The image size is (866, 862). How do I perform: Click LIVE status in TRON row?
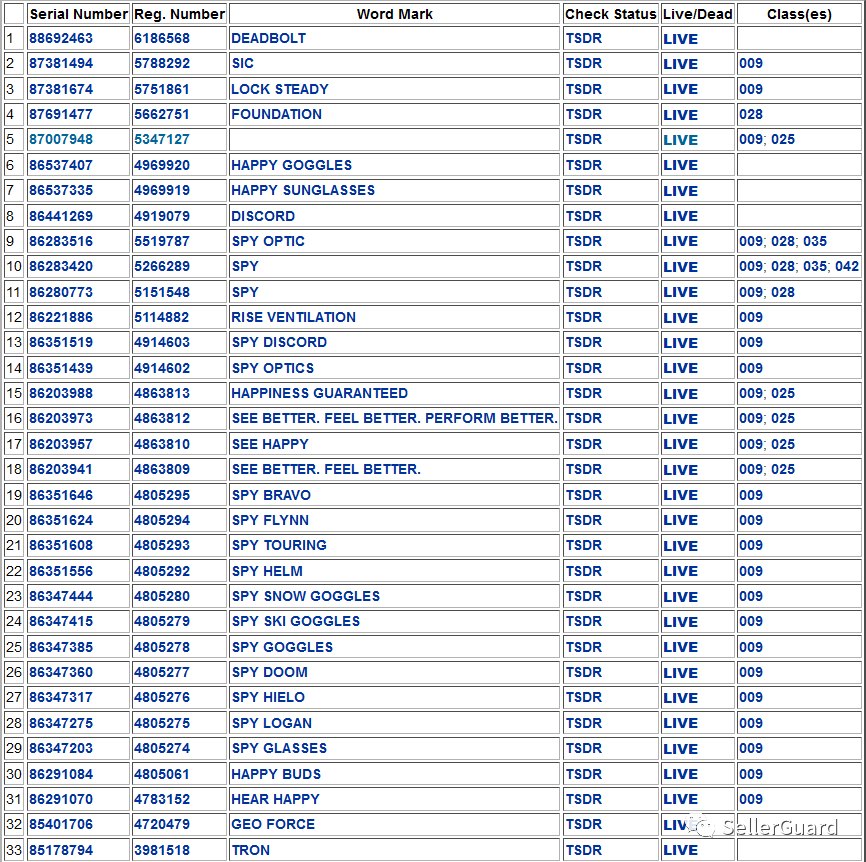click(x=680, y=850)
